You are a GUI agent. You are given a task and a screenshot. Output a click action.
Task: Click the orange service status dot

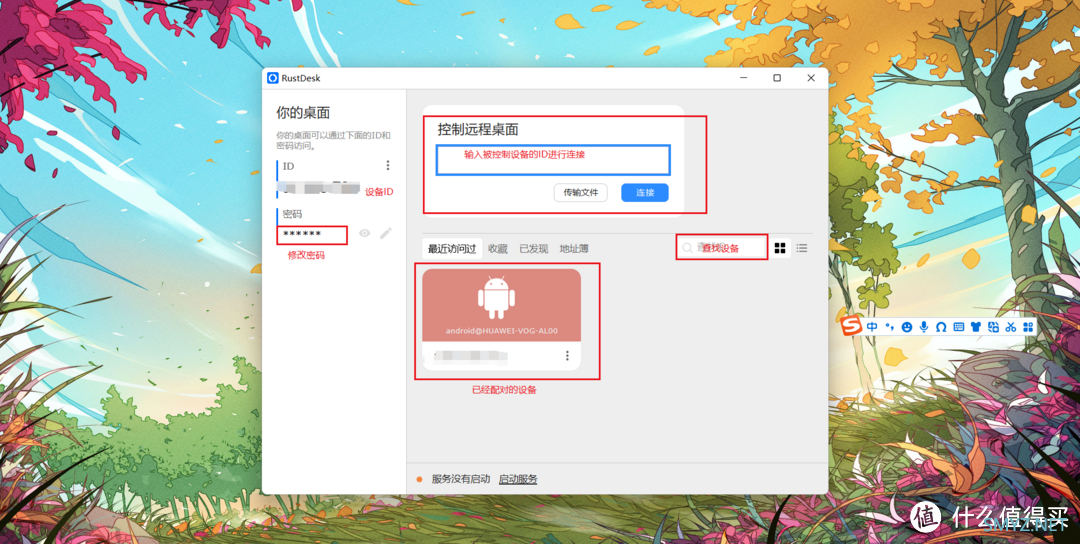pos(419,479)
